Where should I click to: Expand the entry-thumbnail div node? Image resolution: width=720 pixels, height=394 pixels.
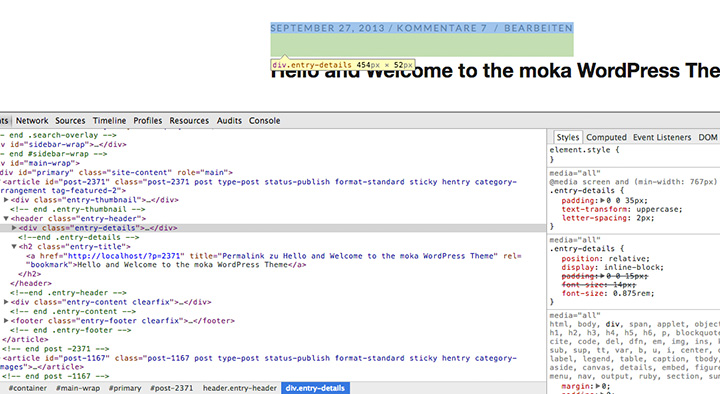point(6,200)
